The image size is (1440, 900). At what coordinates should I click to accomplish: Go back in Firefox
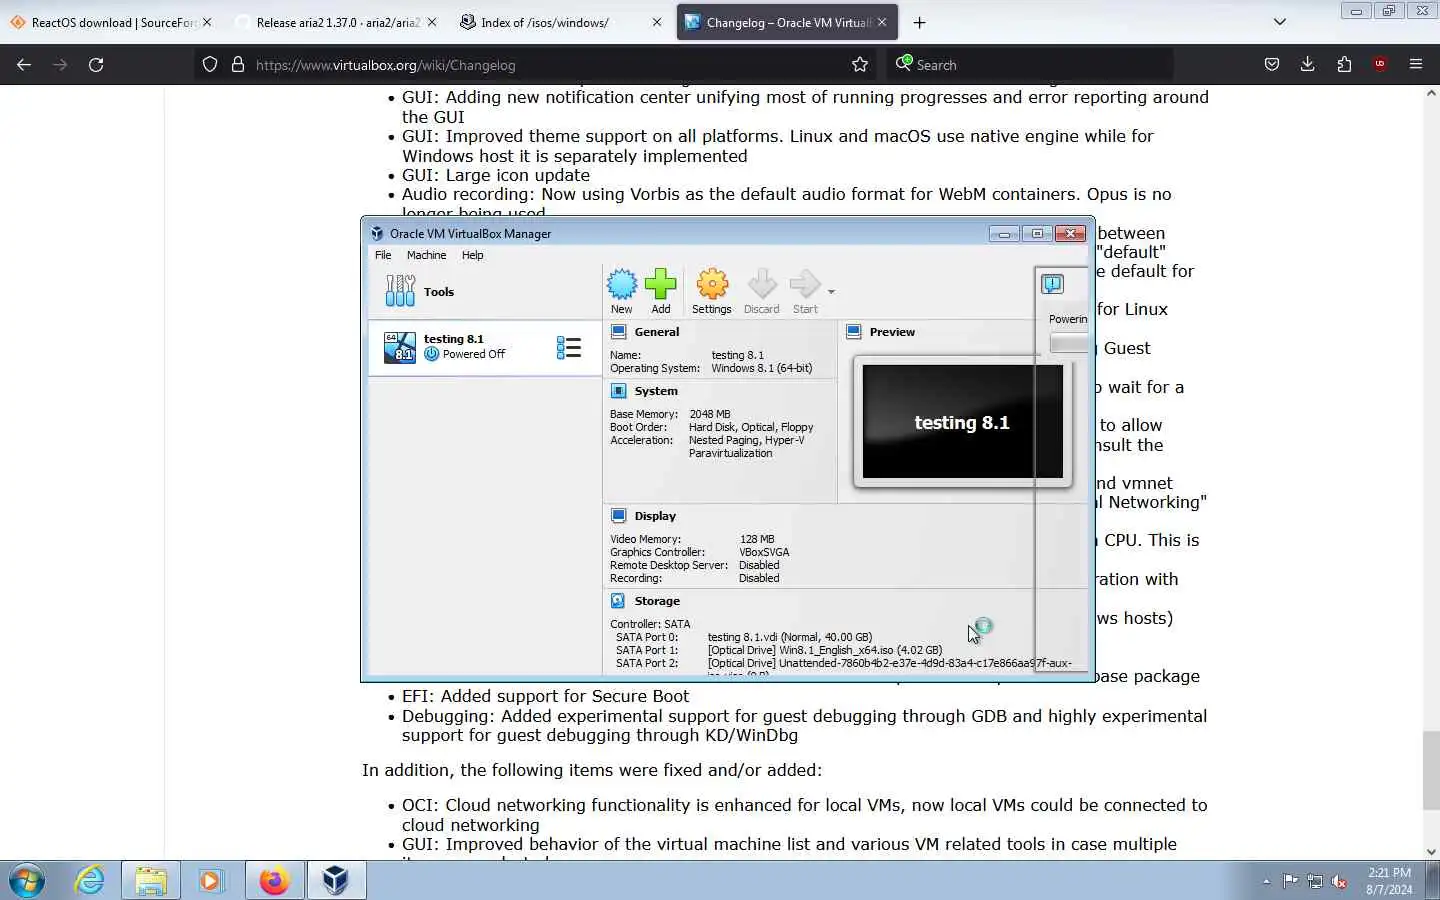click(x=24, y=64)
